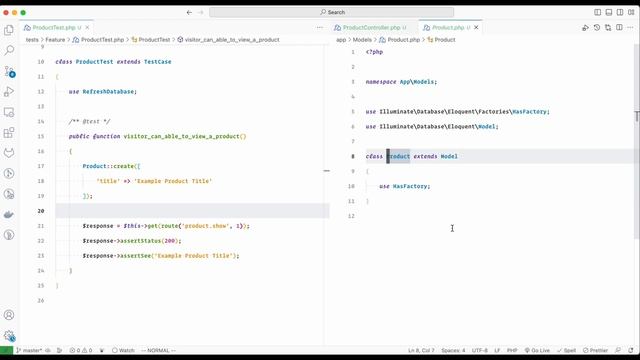
Task: Change end of line via LF
Action: [497, 350]
